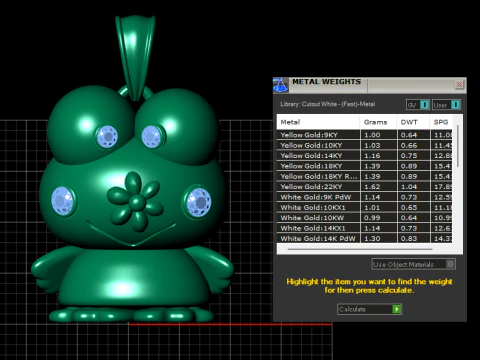This screenshot has width=480, height=360.
Task: Toggle Use Object Materials checkbox
Action: coord(450,264)
